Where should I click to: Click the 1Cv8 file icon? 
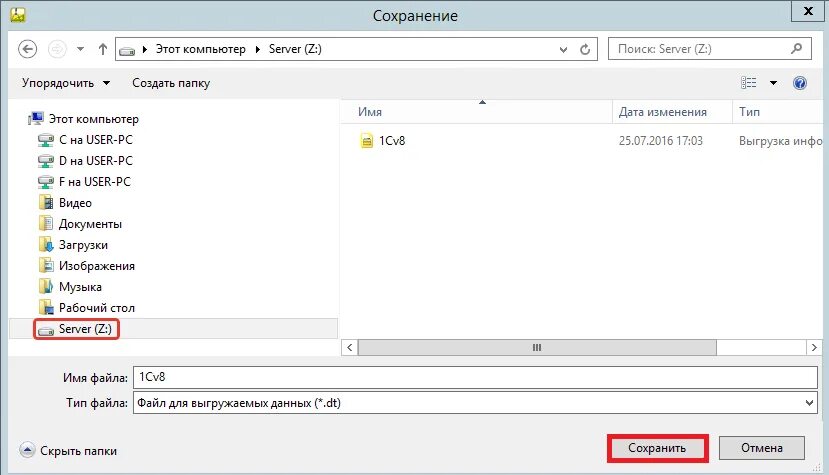pos(366,141)
